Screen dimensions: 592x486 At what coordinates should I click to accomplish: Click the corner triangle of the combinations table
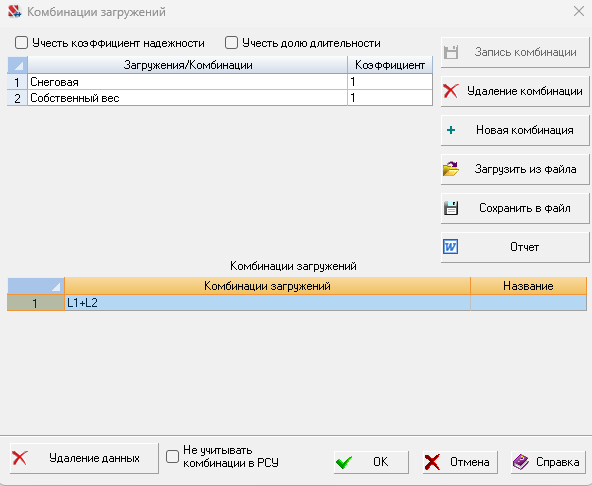[x=36, y=286]
